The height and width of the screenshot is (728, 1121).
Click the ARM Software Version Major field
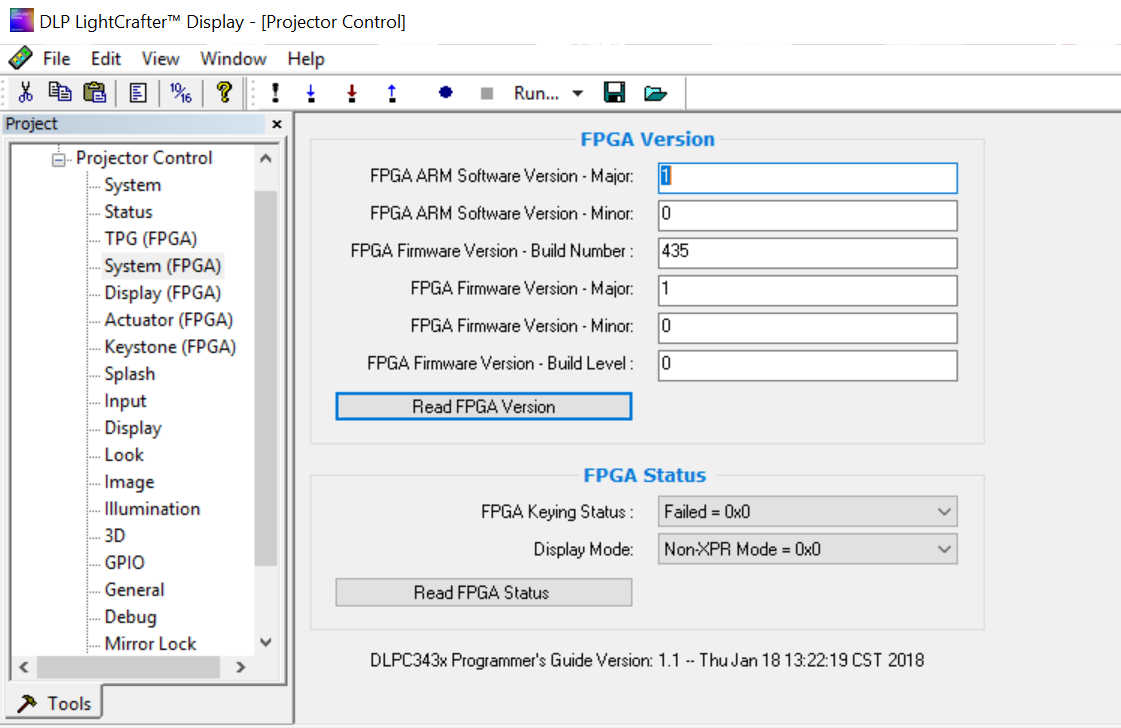pos(807,177)
